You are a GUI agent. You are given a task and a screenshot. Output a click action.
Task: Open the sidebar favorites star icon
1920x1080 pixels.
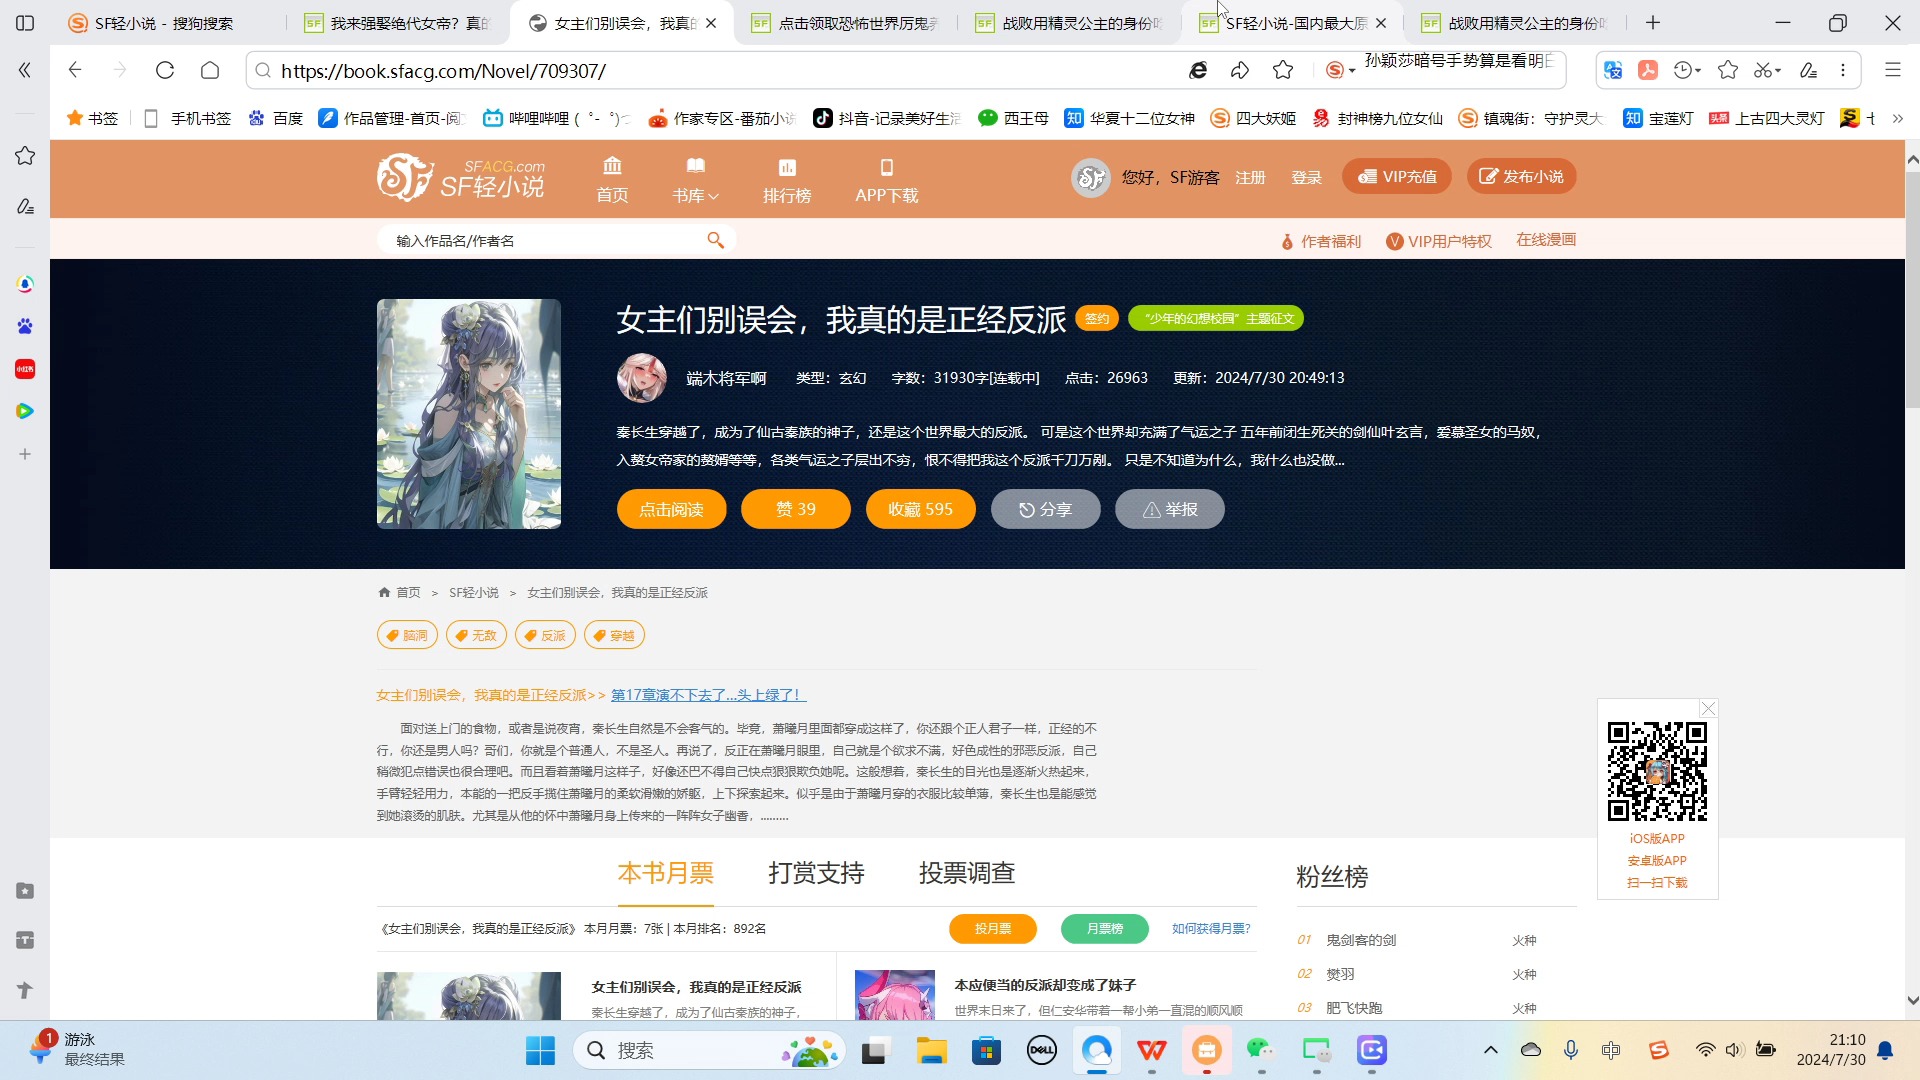[25, 156]
